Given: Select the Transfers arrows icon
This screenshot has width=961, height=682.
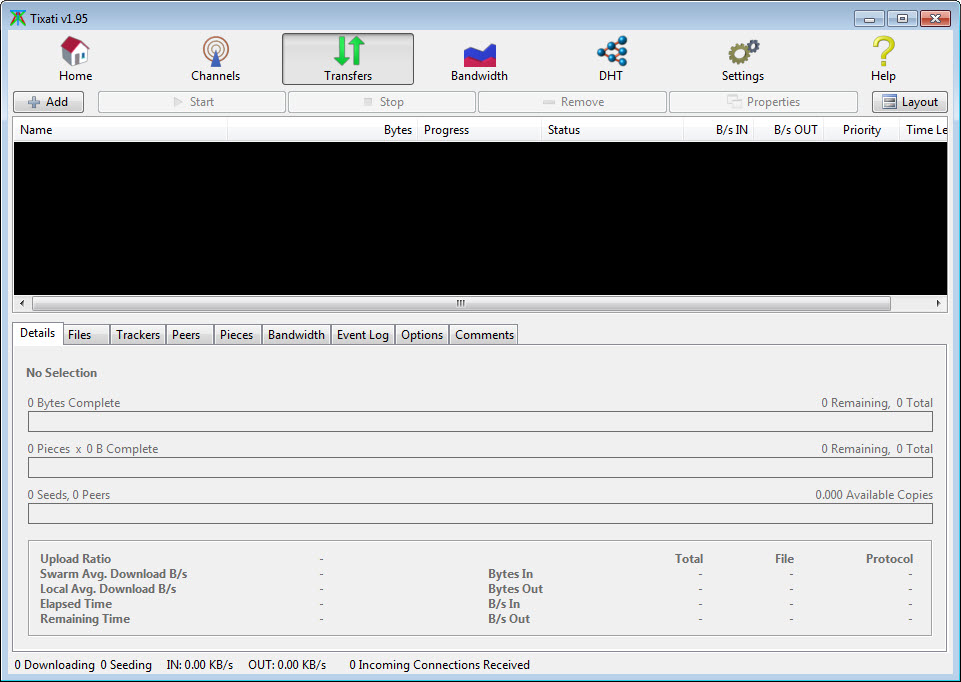Looking at the screenshot, I should coord(348,52).
